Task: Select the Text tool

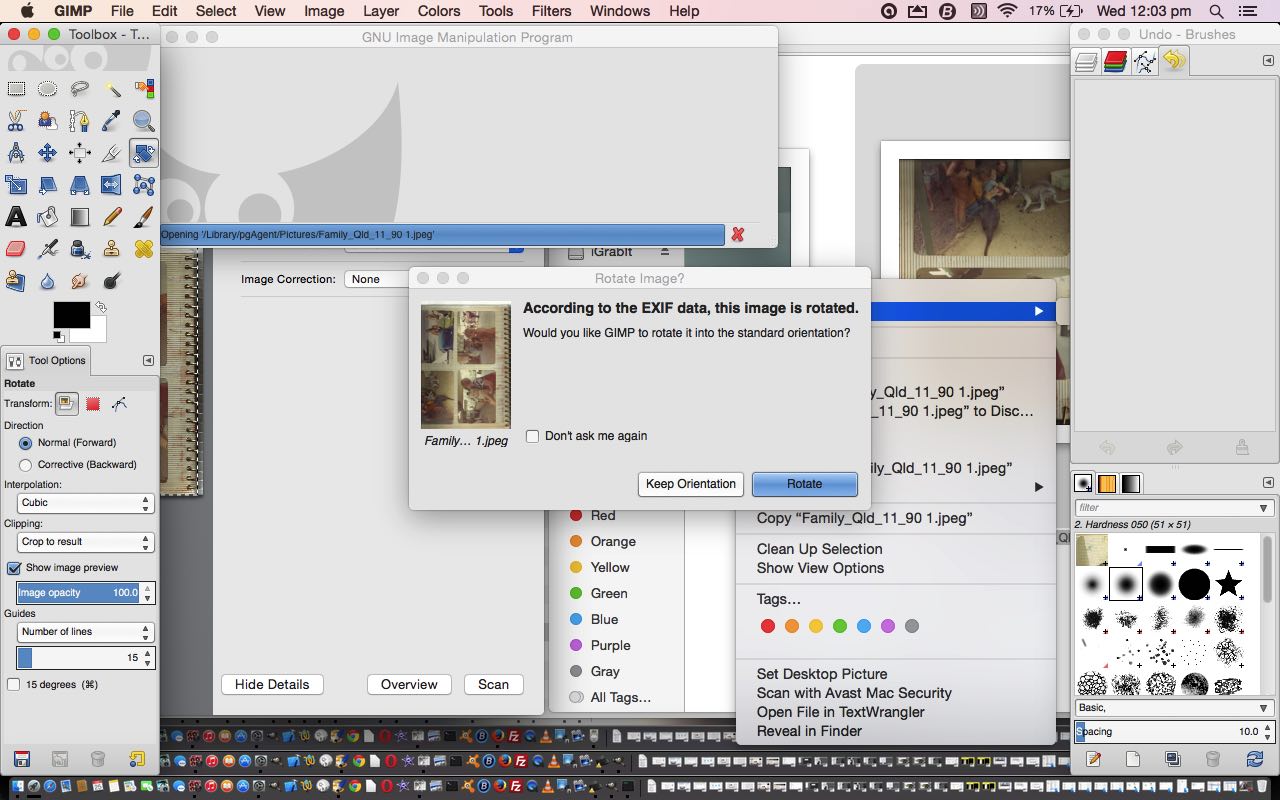Action: (16, 217)
